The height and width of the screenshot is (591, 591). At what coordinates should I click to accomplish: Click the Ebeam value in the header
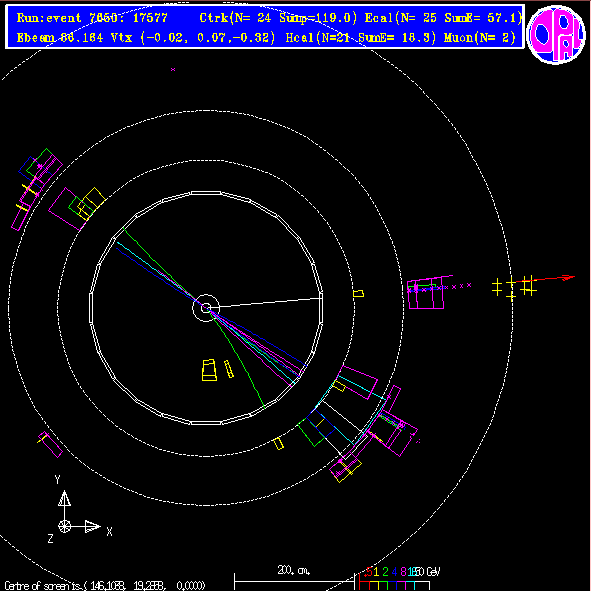(x=60, y=38)
